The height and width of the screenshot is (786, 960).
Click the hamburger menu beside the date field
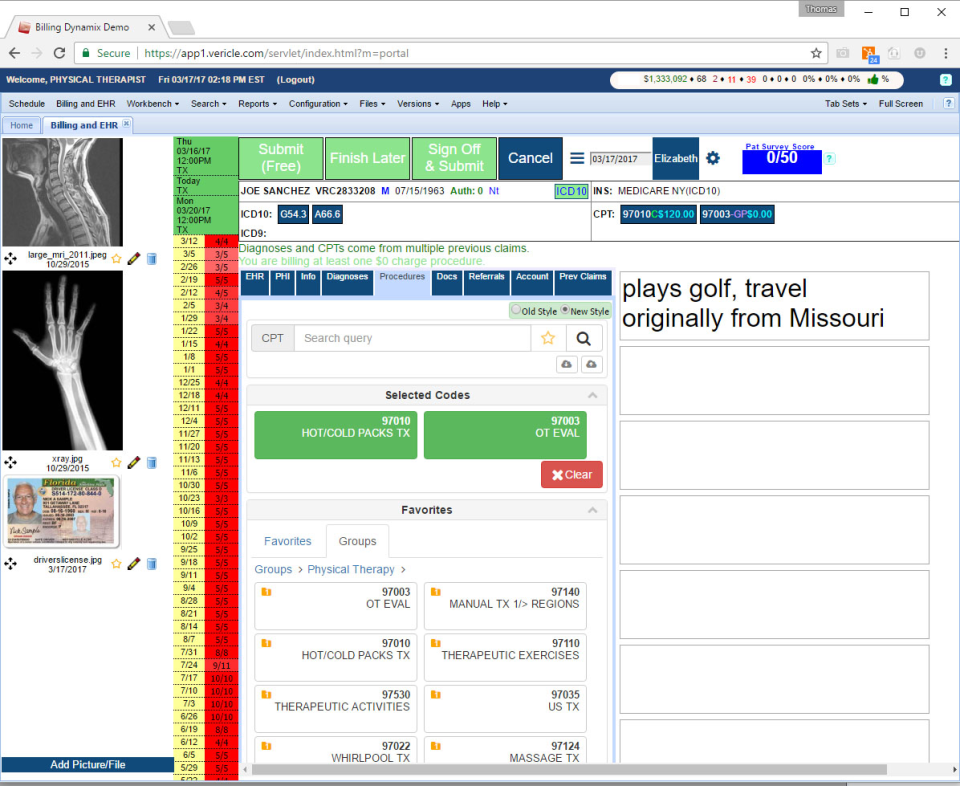click(578, 157)
